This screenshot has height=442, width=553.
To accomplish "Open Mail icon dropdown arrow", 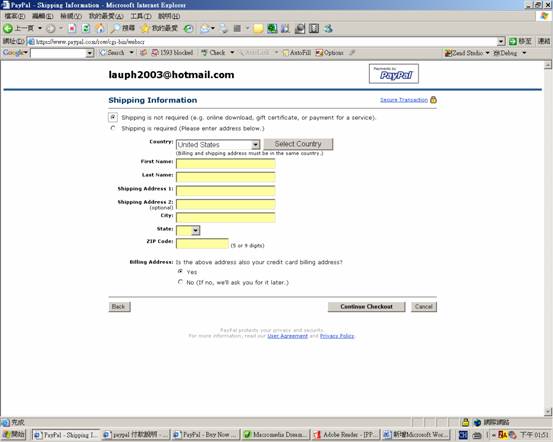I will pyautogui.click(x=213, y=29).
